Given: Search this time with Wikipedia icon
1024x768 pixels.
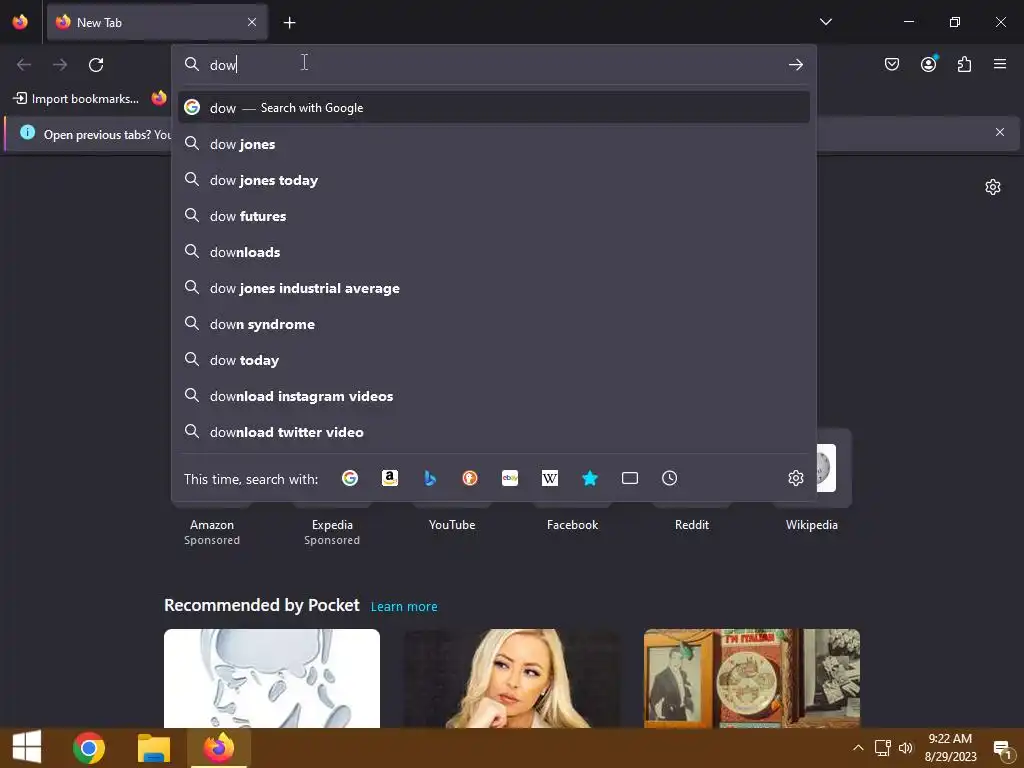Looking at the screenshot, I should pyautogui.click(x=550, y=478).
